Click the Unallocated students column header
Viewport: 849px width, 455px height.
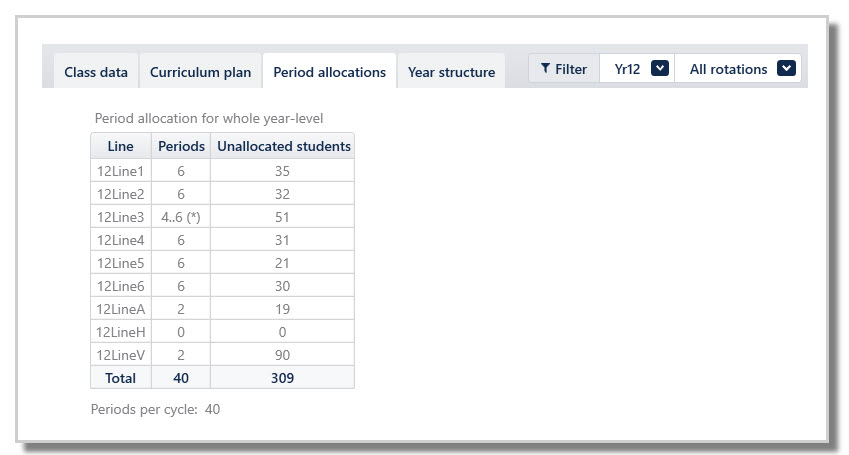(283, 146)
